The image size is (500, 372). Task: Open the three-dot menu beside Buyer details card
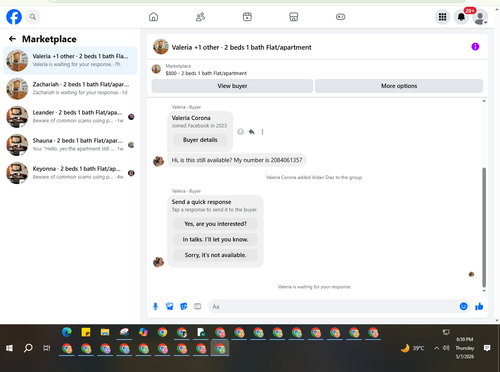pyautogui.click(x=262, y=132)
